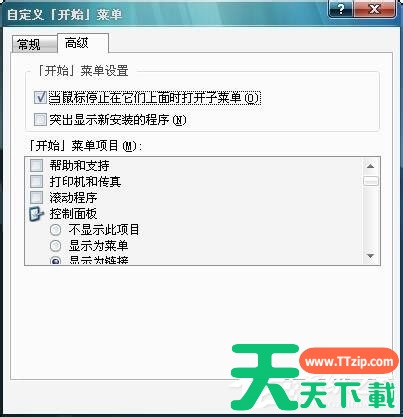Screen dimensions: 403x417
Task: Click the list scrollbar down arrow
Action: (371, 256)
